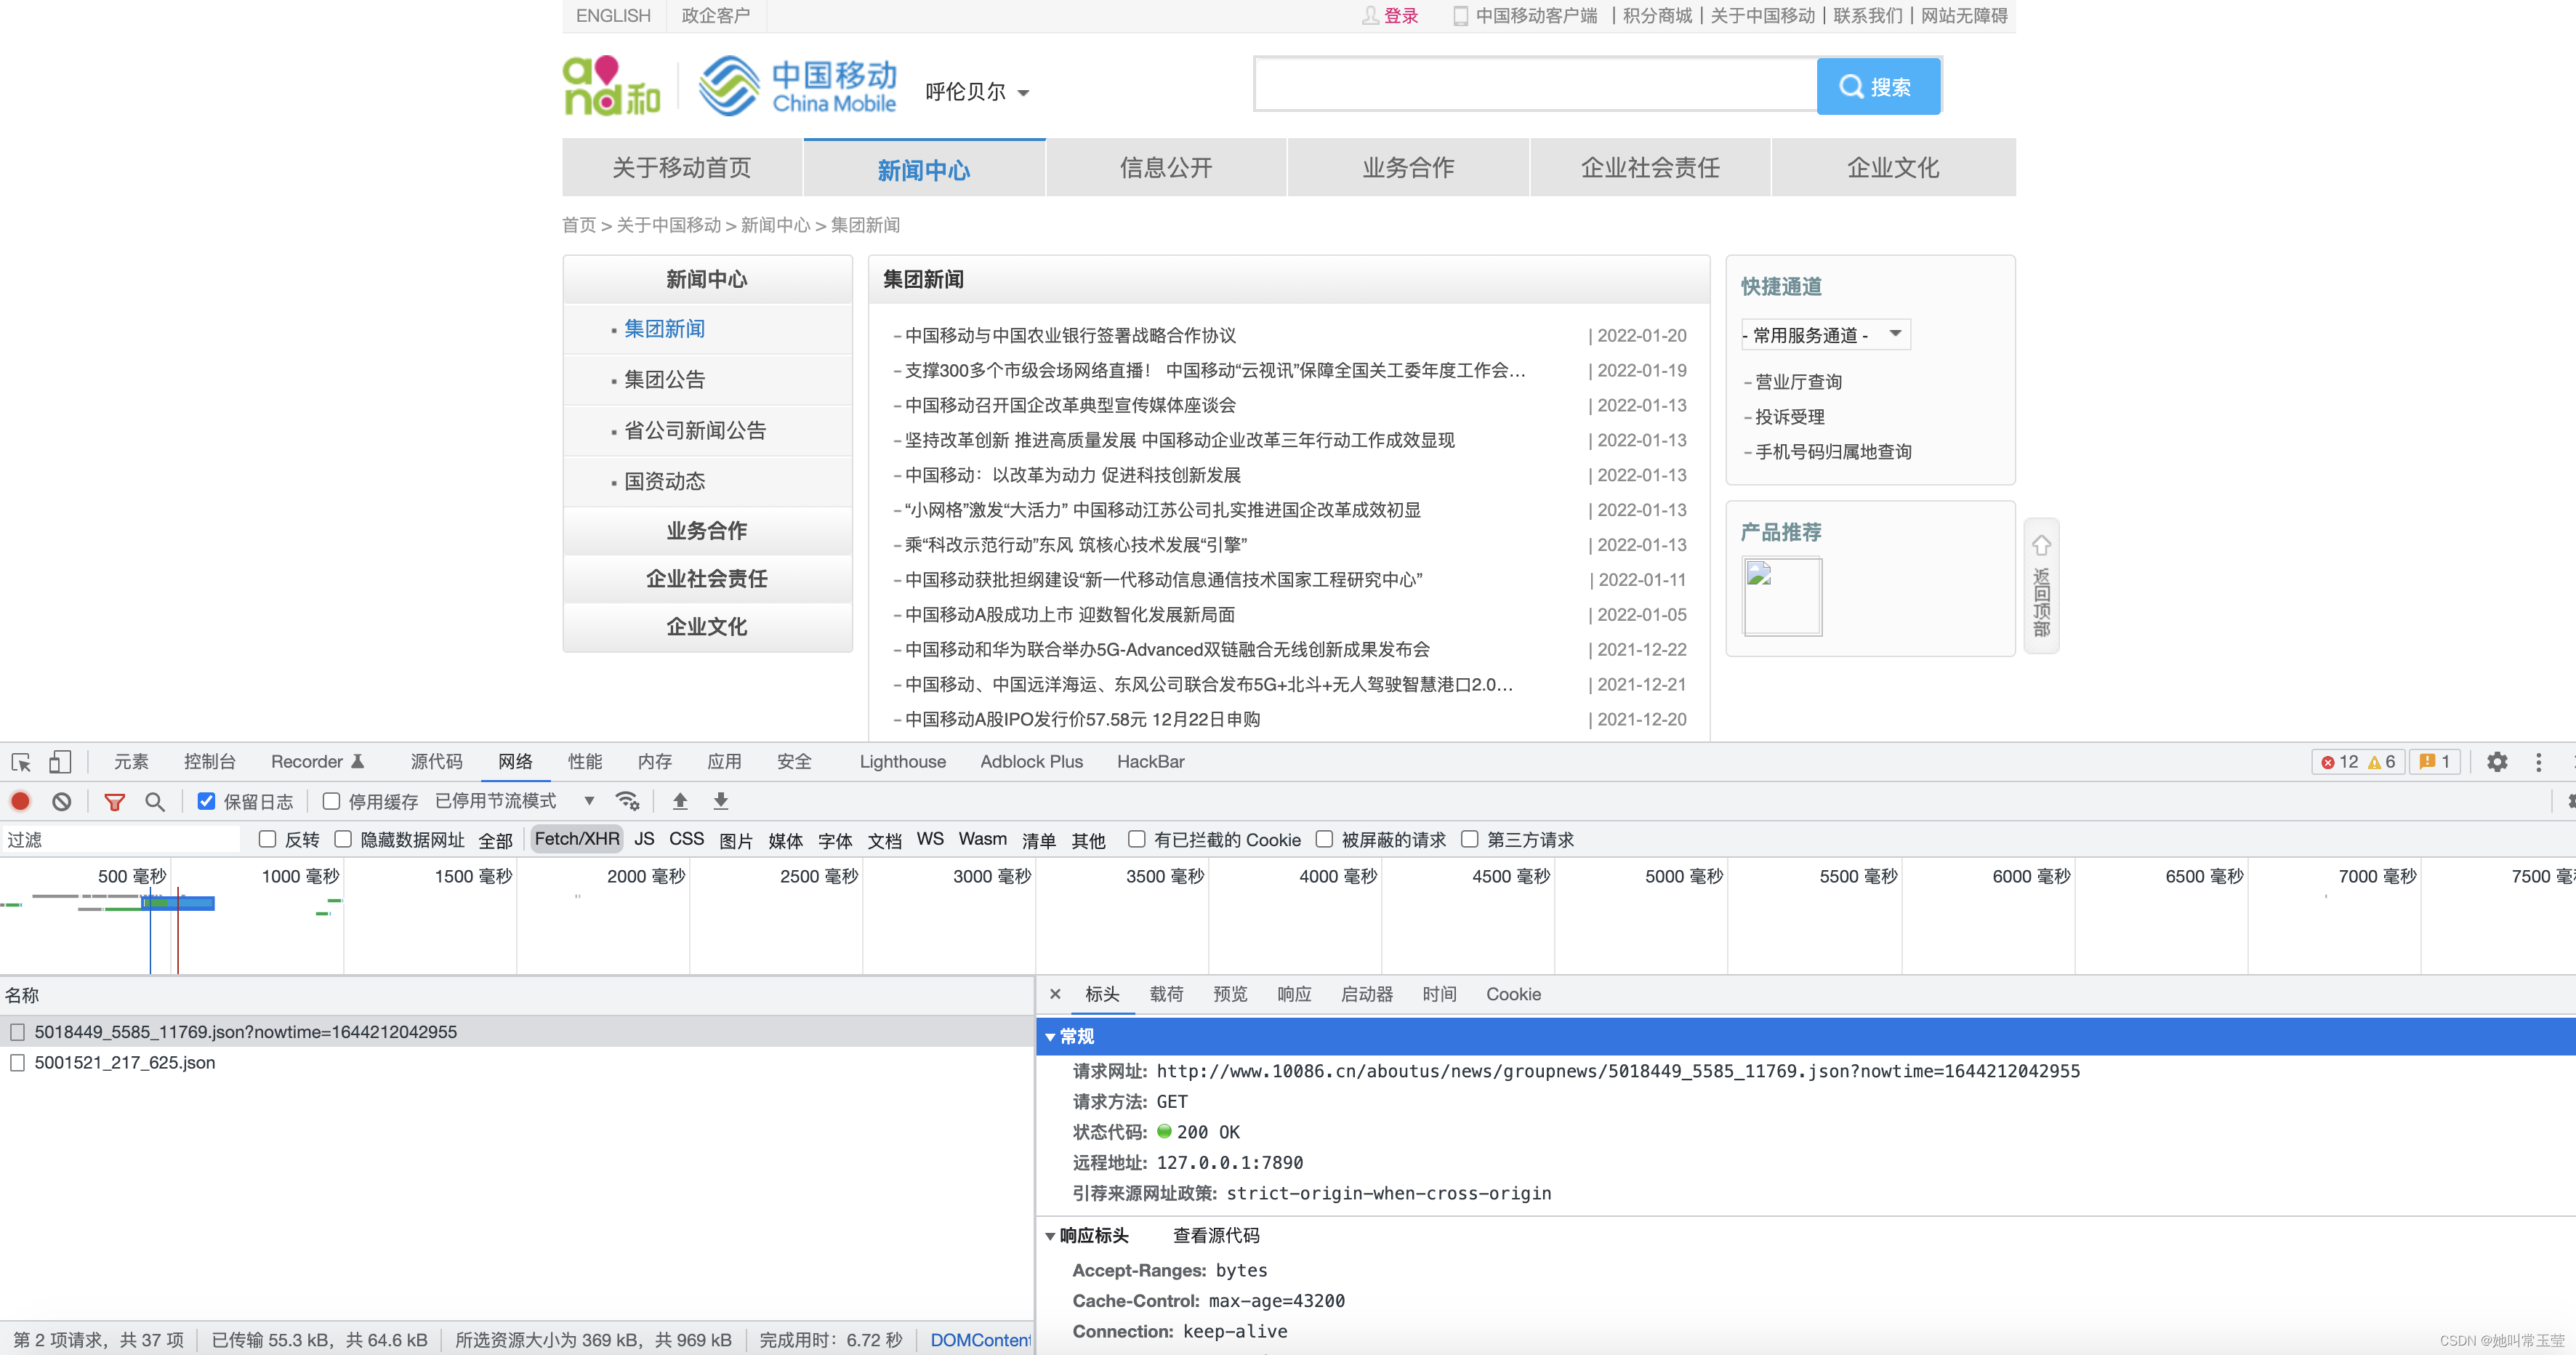Switch to the 控制台 tab
Screen dimensions: 2576x1355
pyautogui.click(x=210, y=762)
